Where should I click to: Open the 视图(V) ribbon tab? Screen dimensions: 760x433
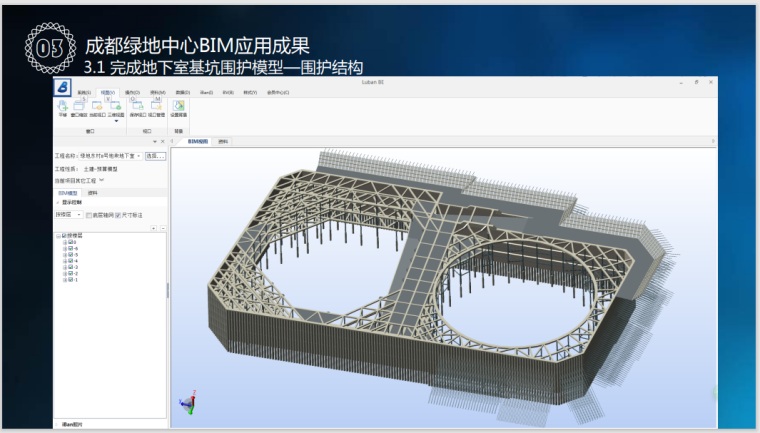[107, 92]
